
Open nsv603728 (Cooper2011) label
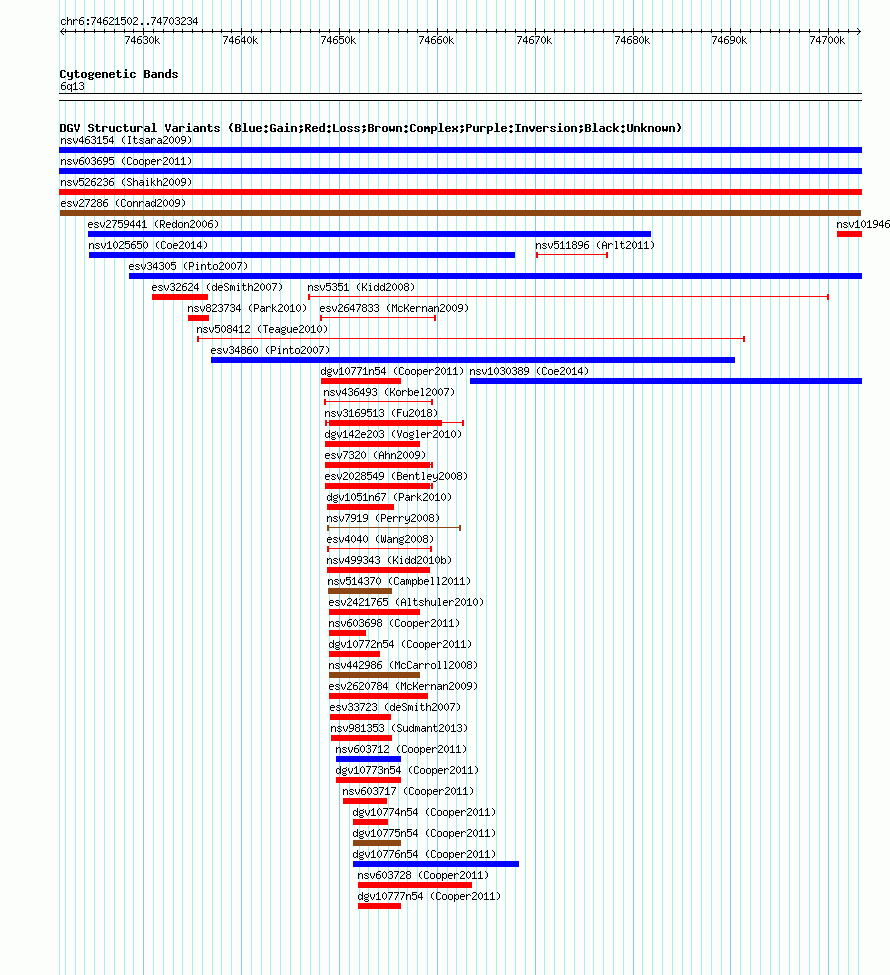(x=423, y=876)
